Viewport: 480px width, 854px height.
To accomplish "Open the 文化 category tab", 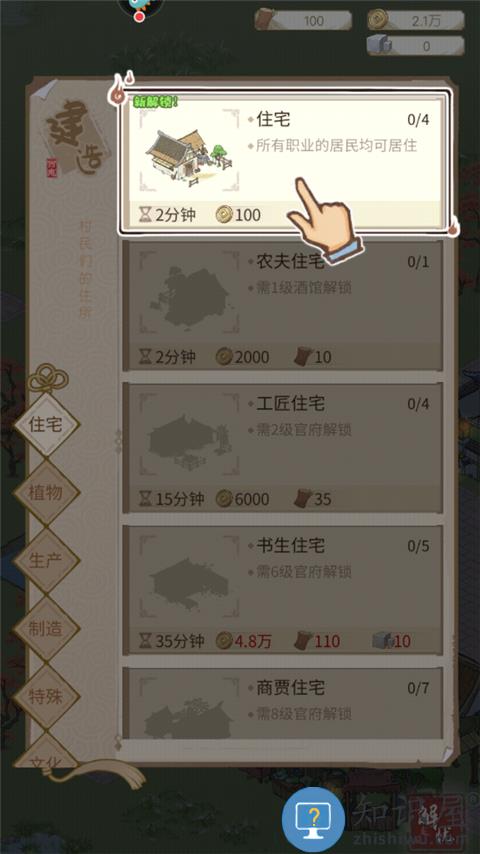I will [46, 754].
